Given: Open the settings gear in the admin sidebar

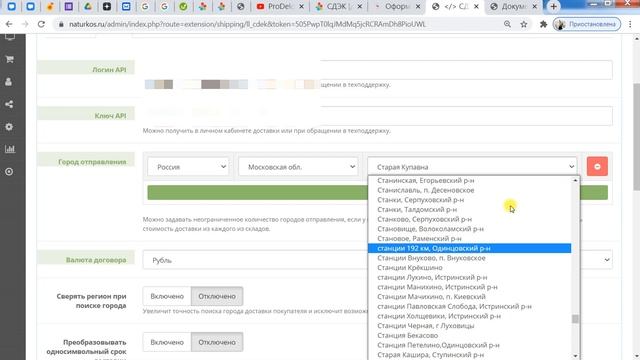Looking at the screenshot, I should [9, 127].
